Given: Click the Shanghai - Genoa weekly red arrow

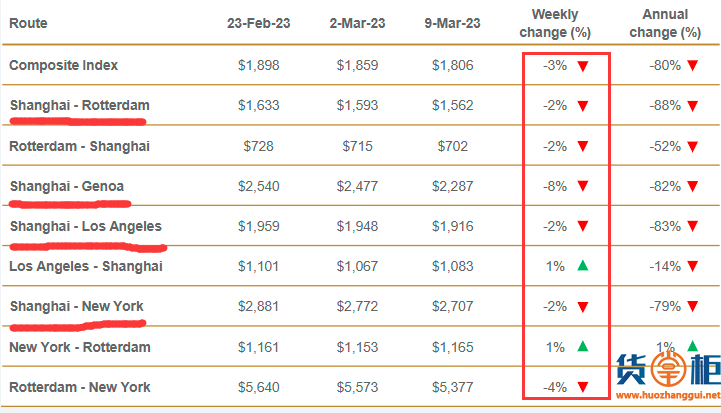Looking at the screenshot, I should 582,186.
